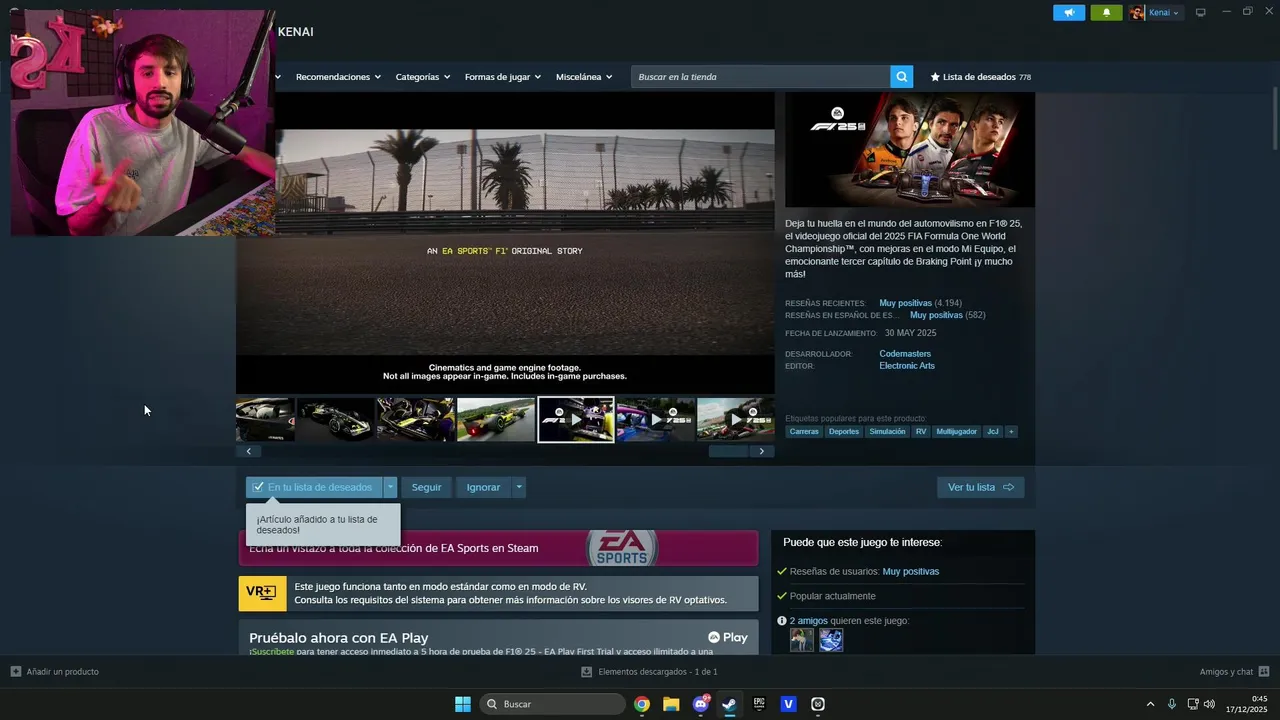
Task: Toggle 'En tu lista de deseados' checkbox
Action: click(x=258, y=487)
